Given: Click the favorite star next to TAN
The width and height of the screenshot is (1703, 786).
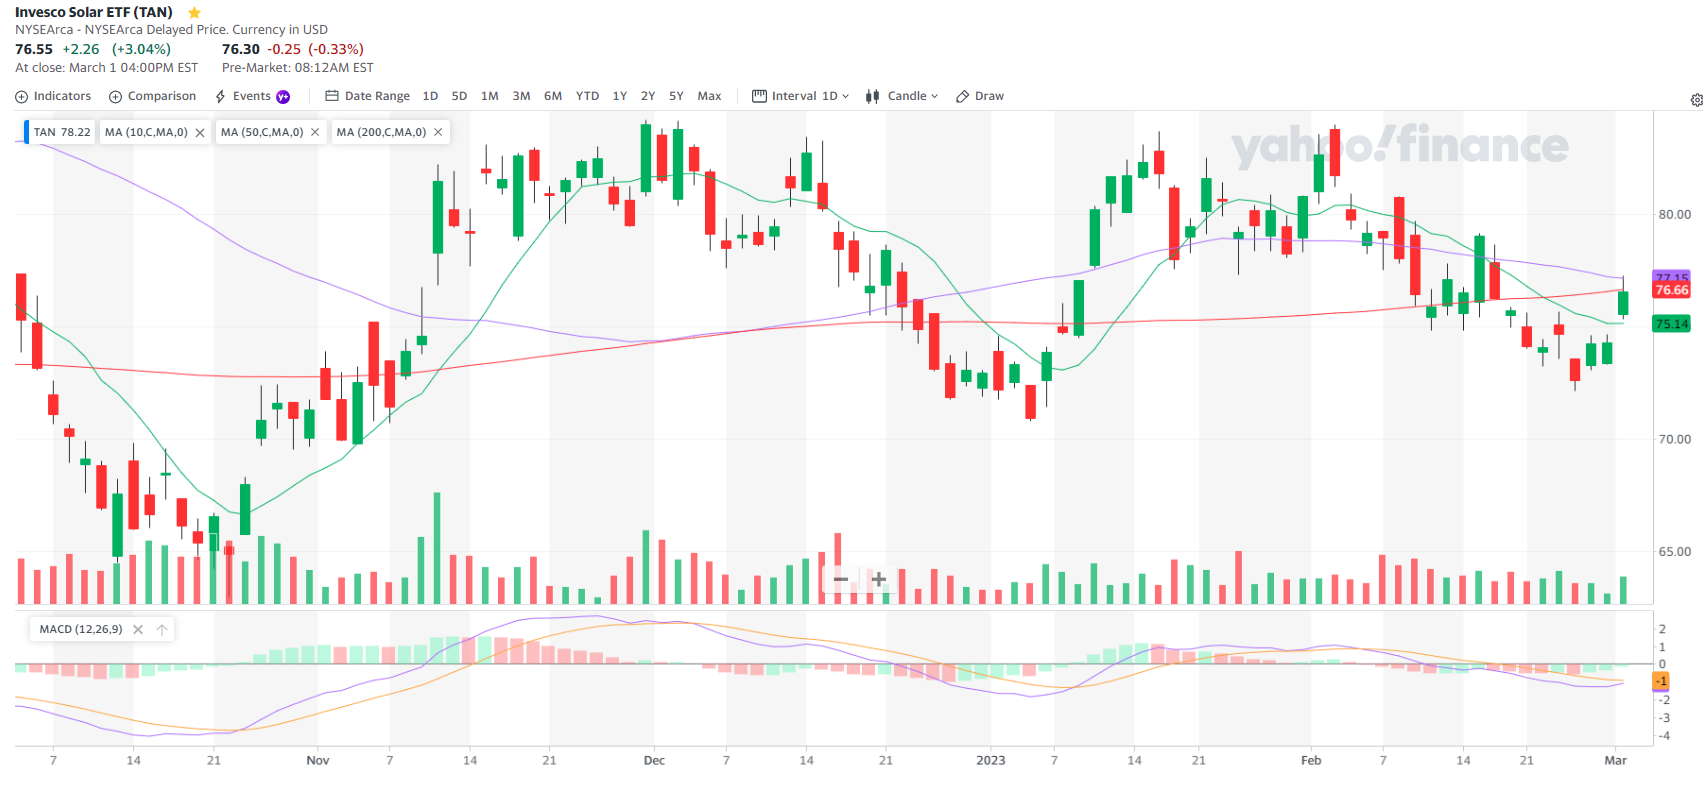Looking at the screenshot, I should tap(194, 13).
